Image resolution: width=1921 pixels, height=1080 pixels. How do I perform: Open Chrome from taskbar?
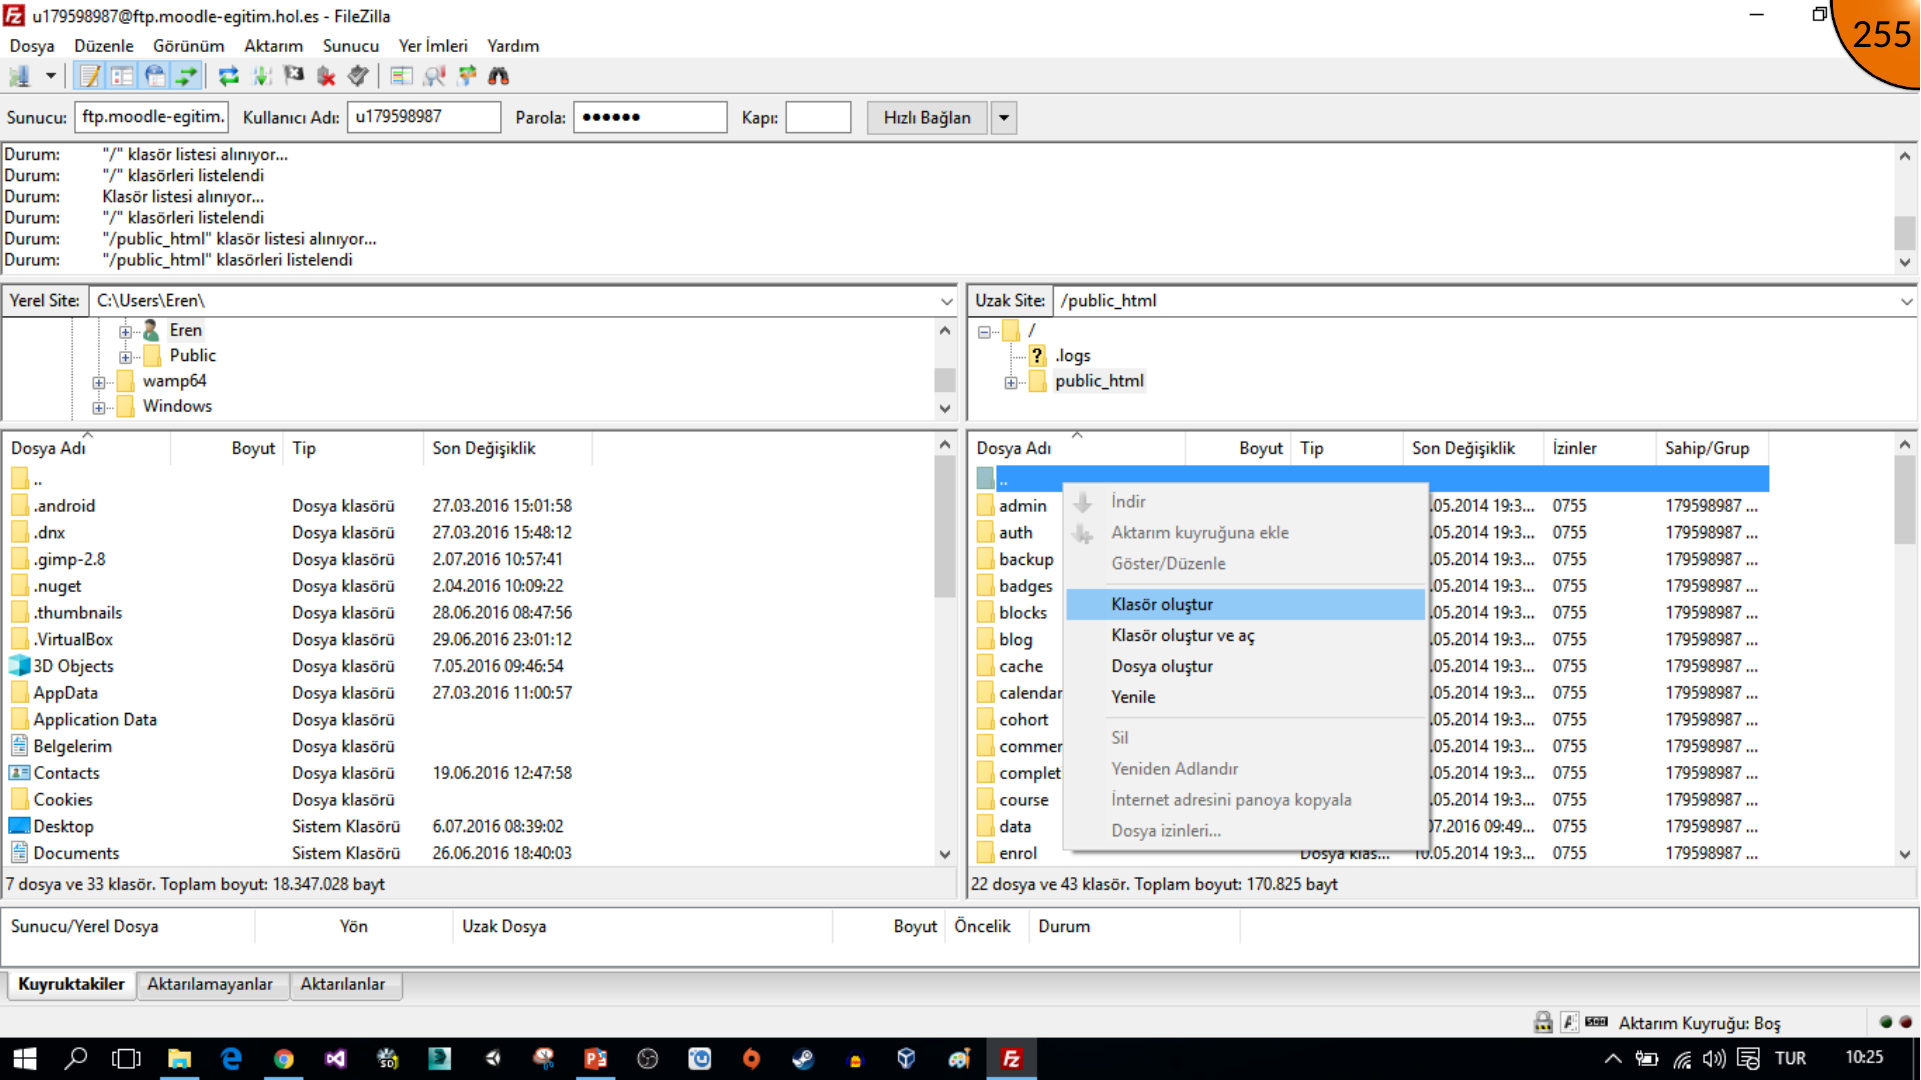283,1058
